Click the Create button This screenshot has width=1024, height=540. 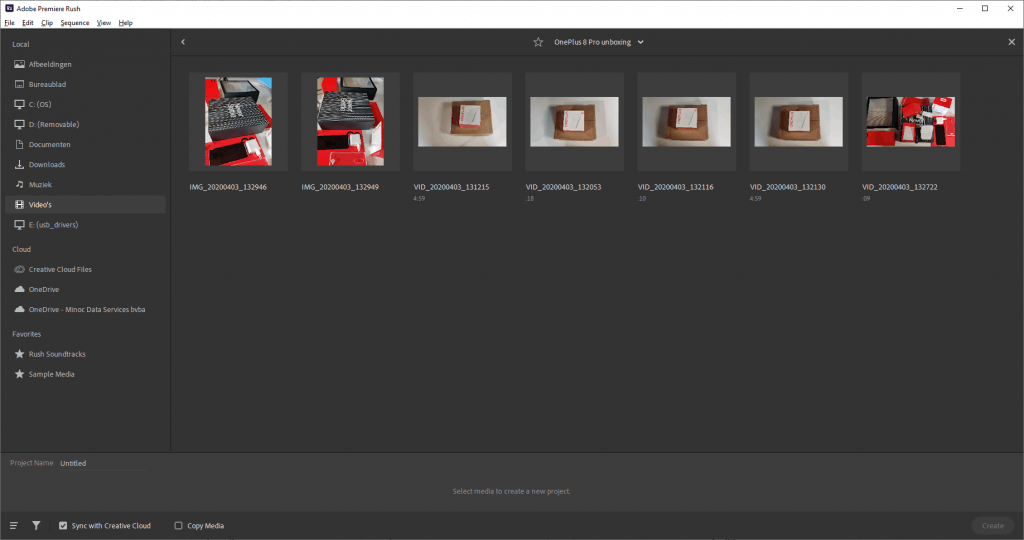[993, 526]
